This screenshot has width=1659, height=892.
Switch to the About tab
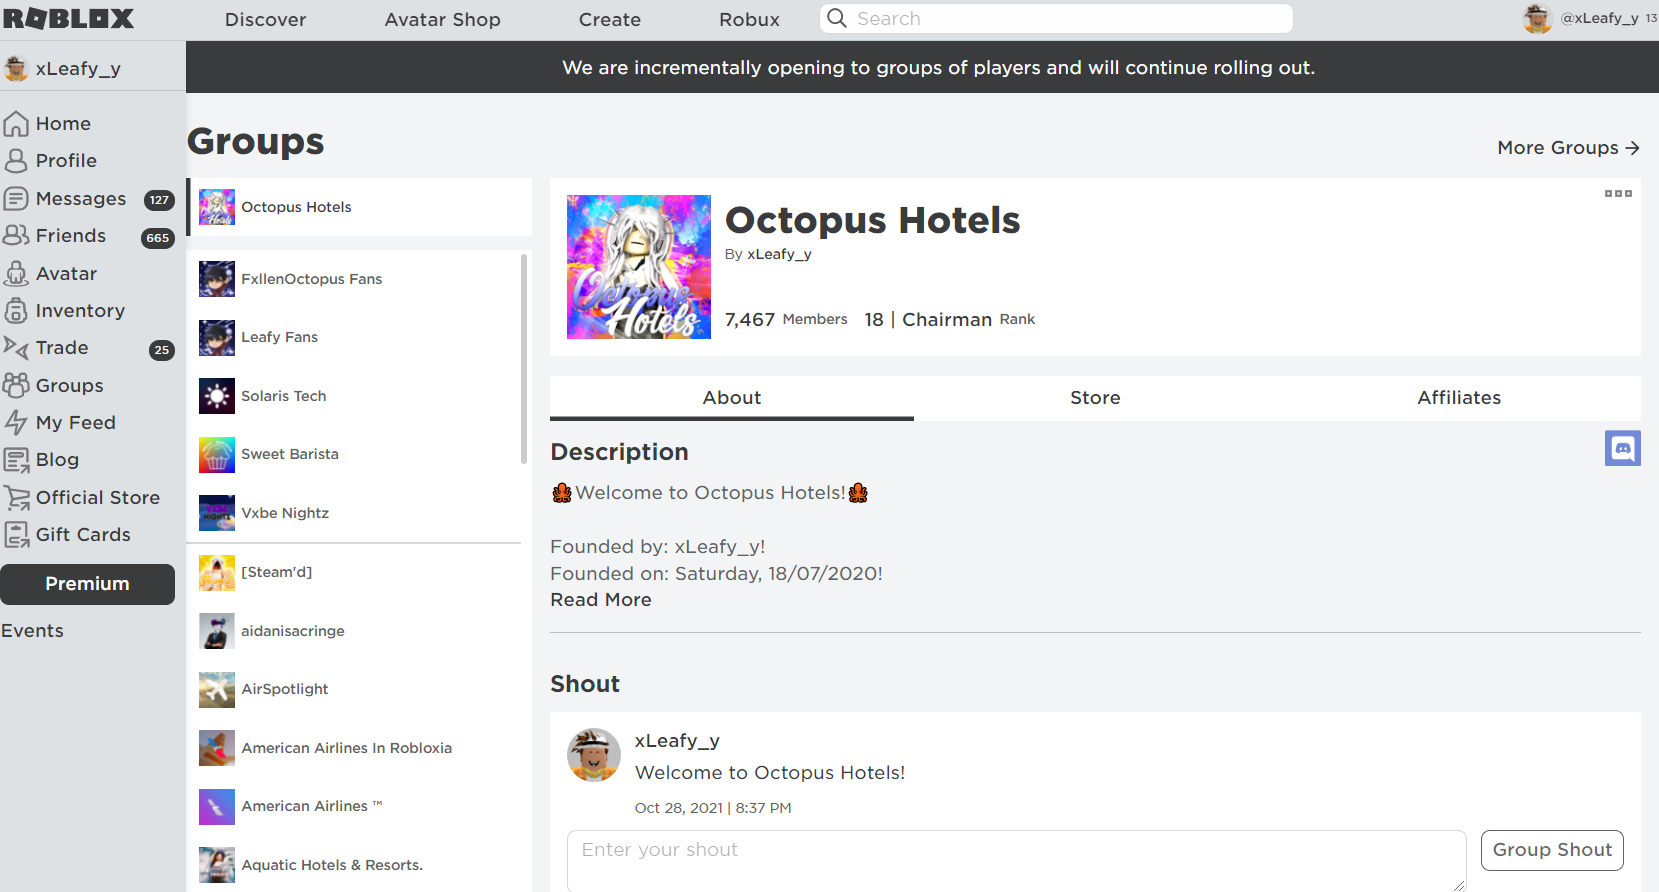732,398
